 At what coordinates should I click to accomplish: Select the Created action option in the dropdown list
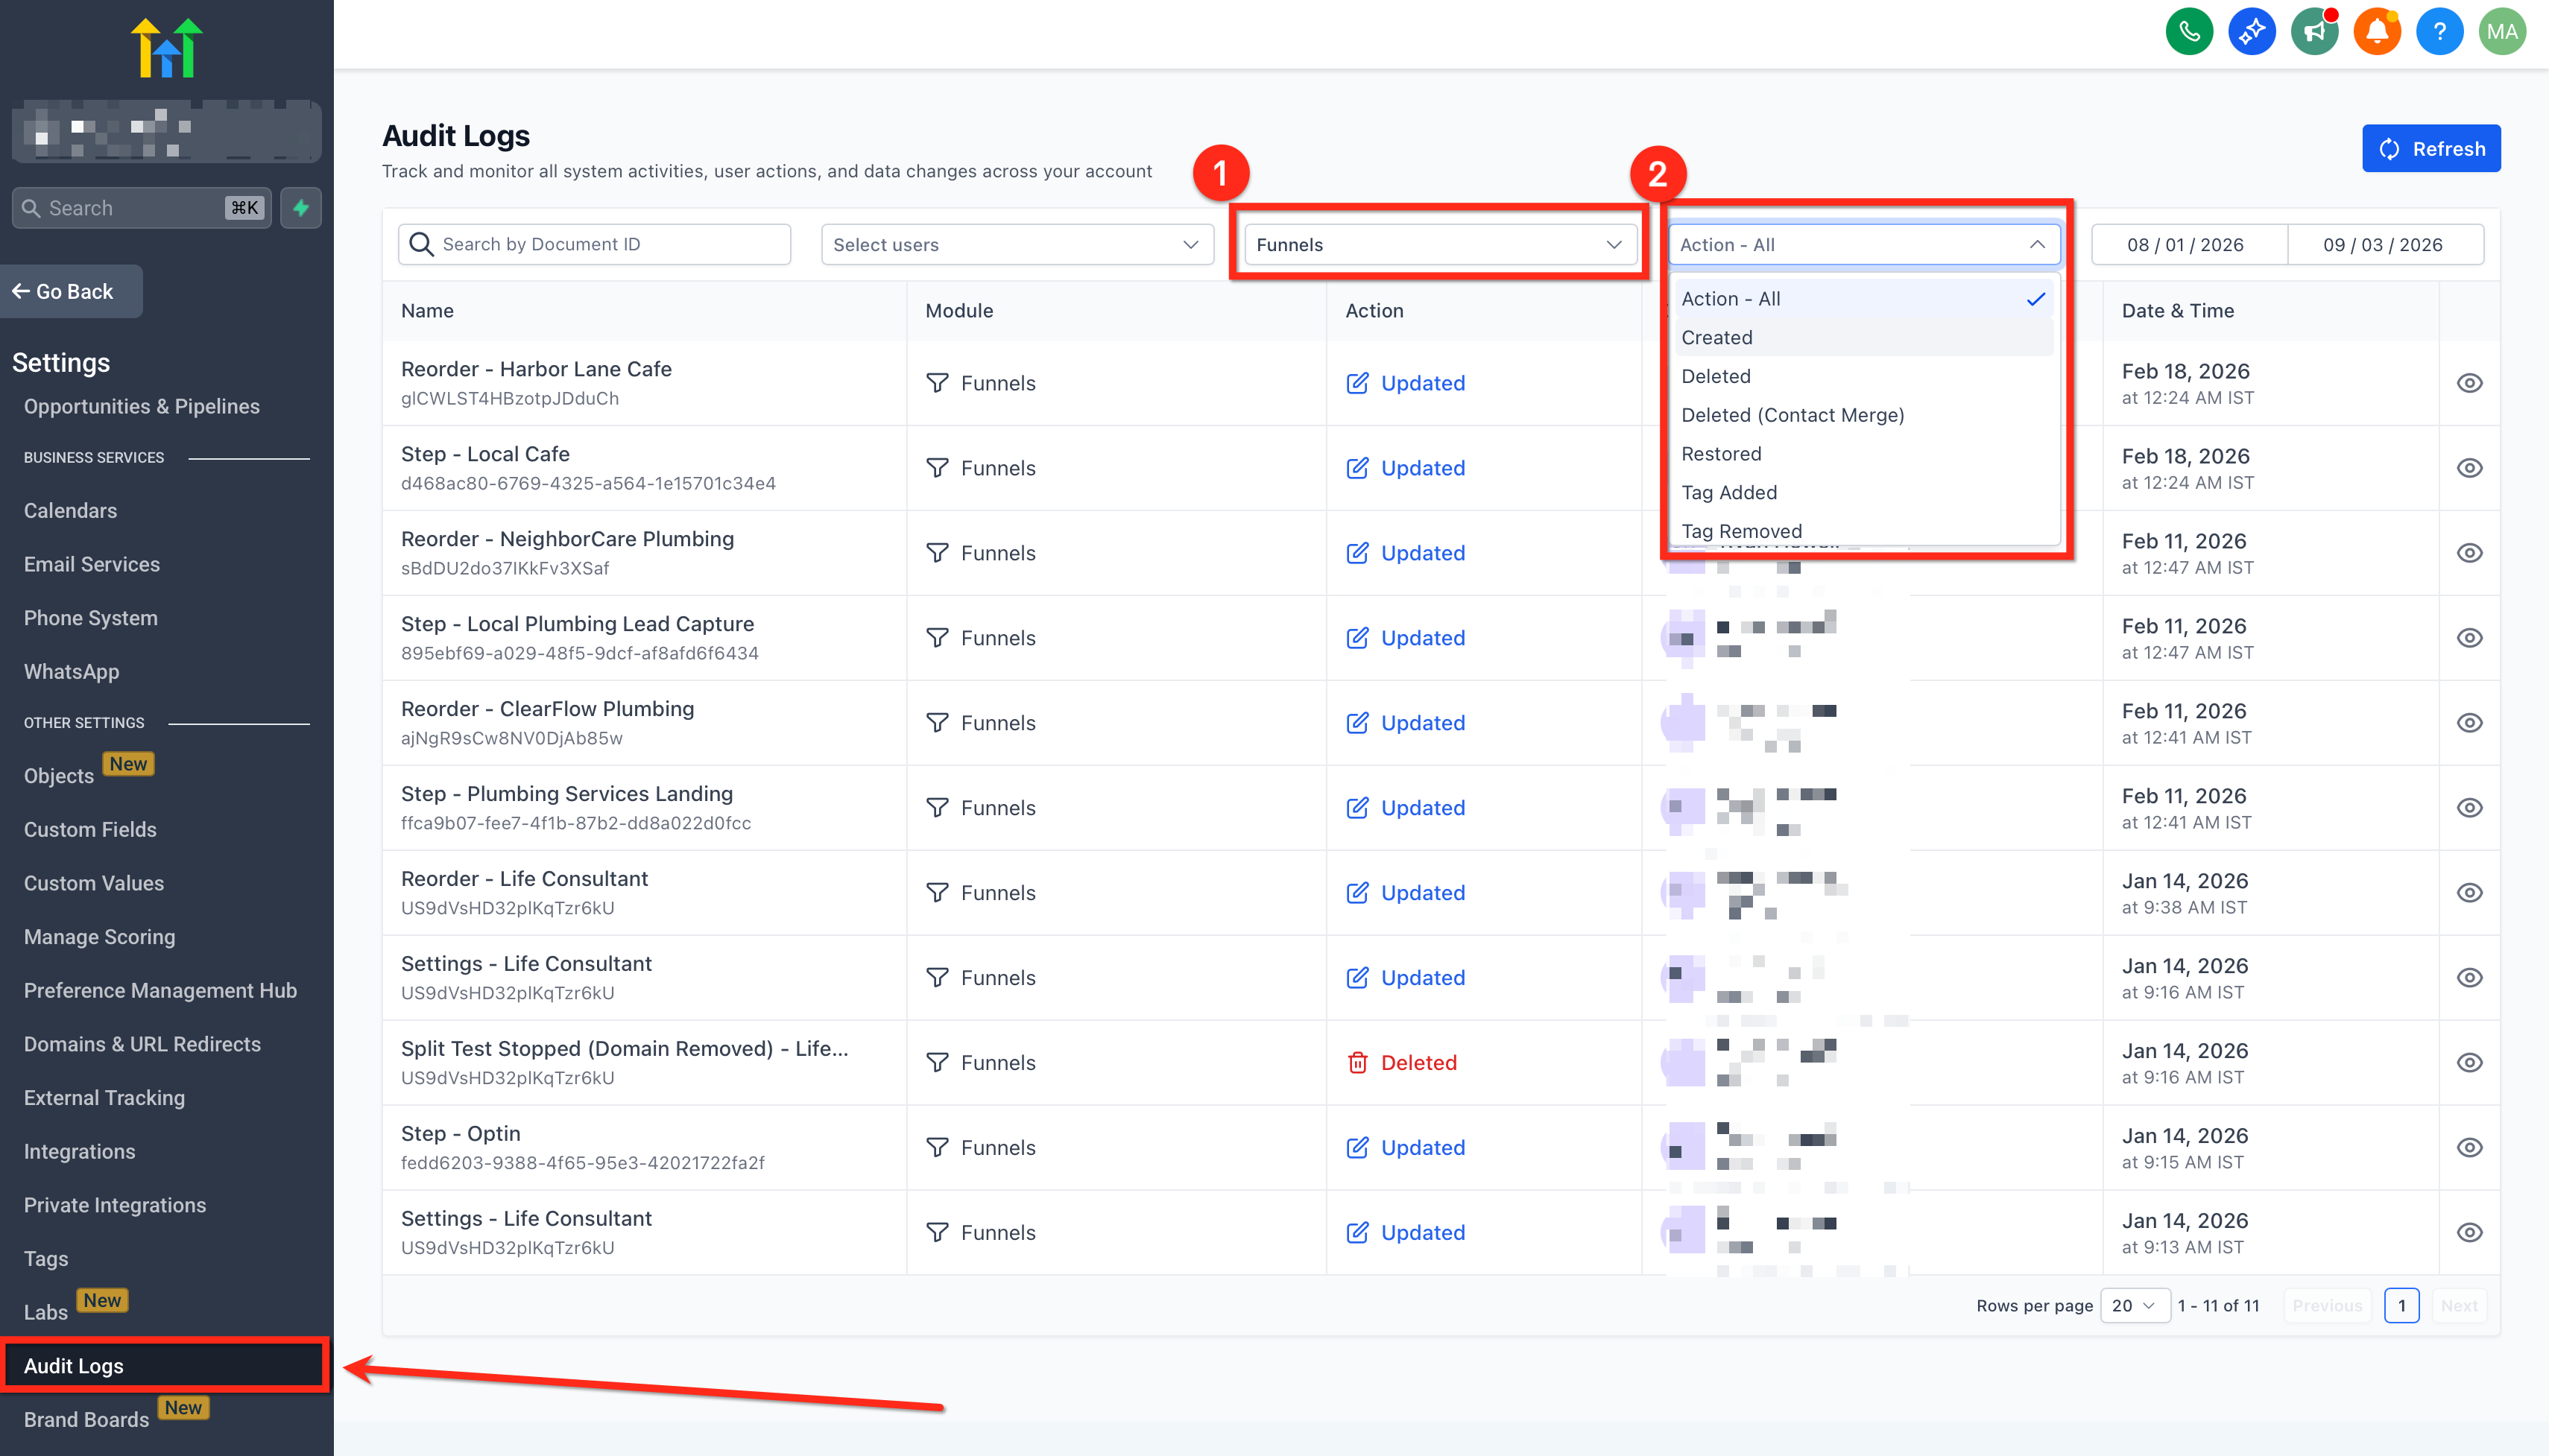tap(1717, 338)
